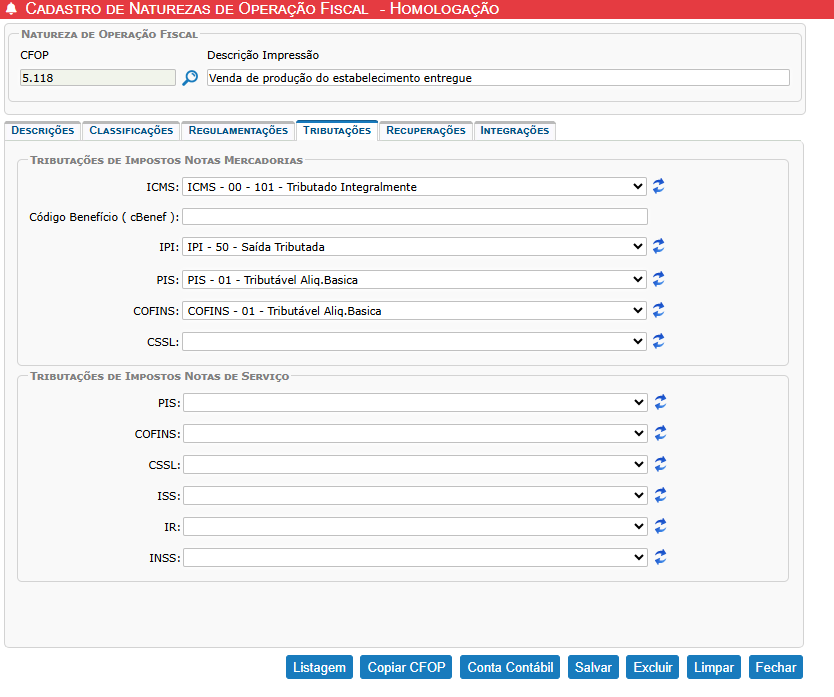
Task: Click the CFOP magnifying glass search icon
Action: point(190,78)
